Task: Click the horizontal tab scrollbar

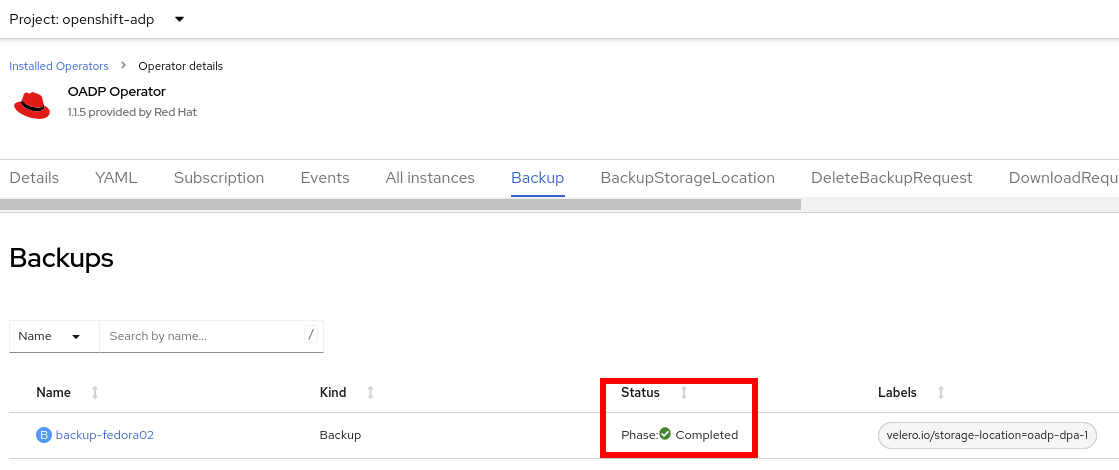Action: (x=400, y=205)
